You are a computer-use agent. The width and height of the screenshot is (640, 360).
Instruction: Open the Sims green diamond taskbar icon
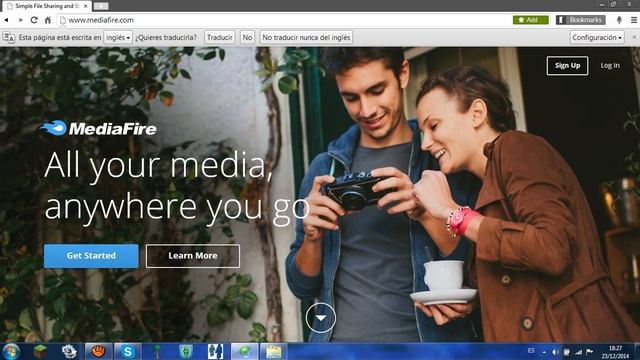point(186,351)
